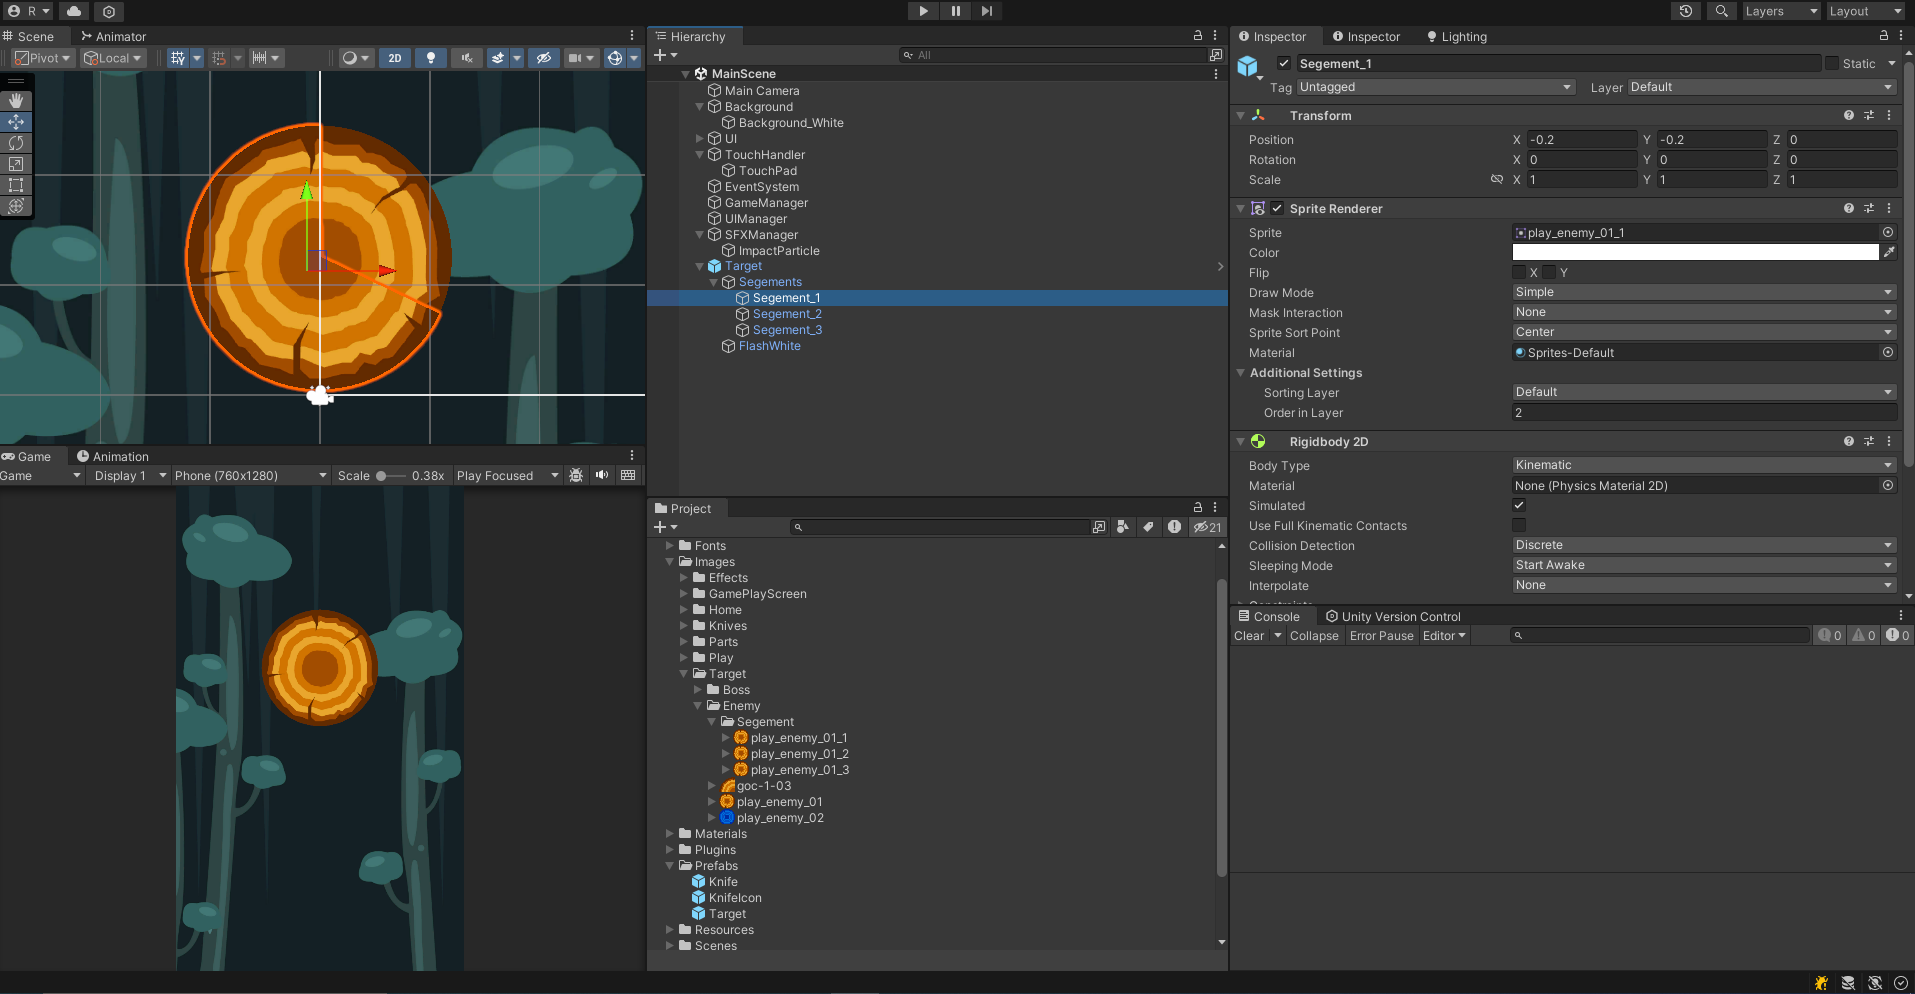
Task: Click the Game view mute audio icon
Action: [x=602, y=475]
